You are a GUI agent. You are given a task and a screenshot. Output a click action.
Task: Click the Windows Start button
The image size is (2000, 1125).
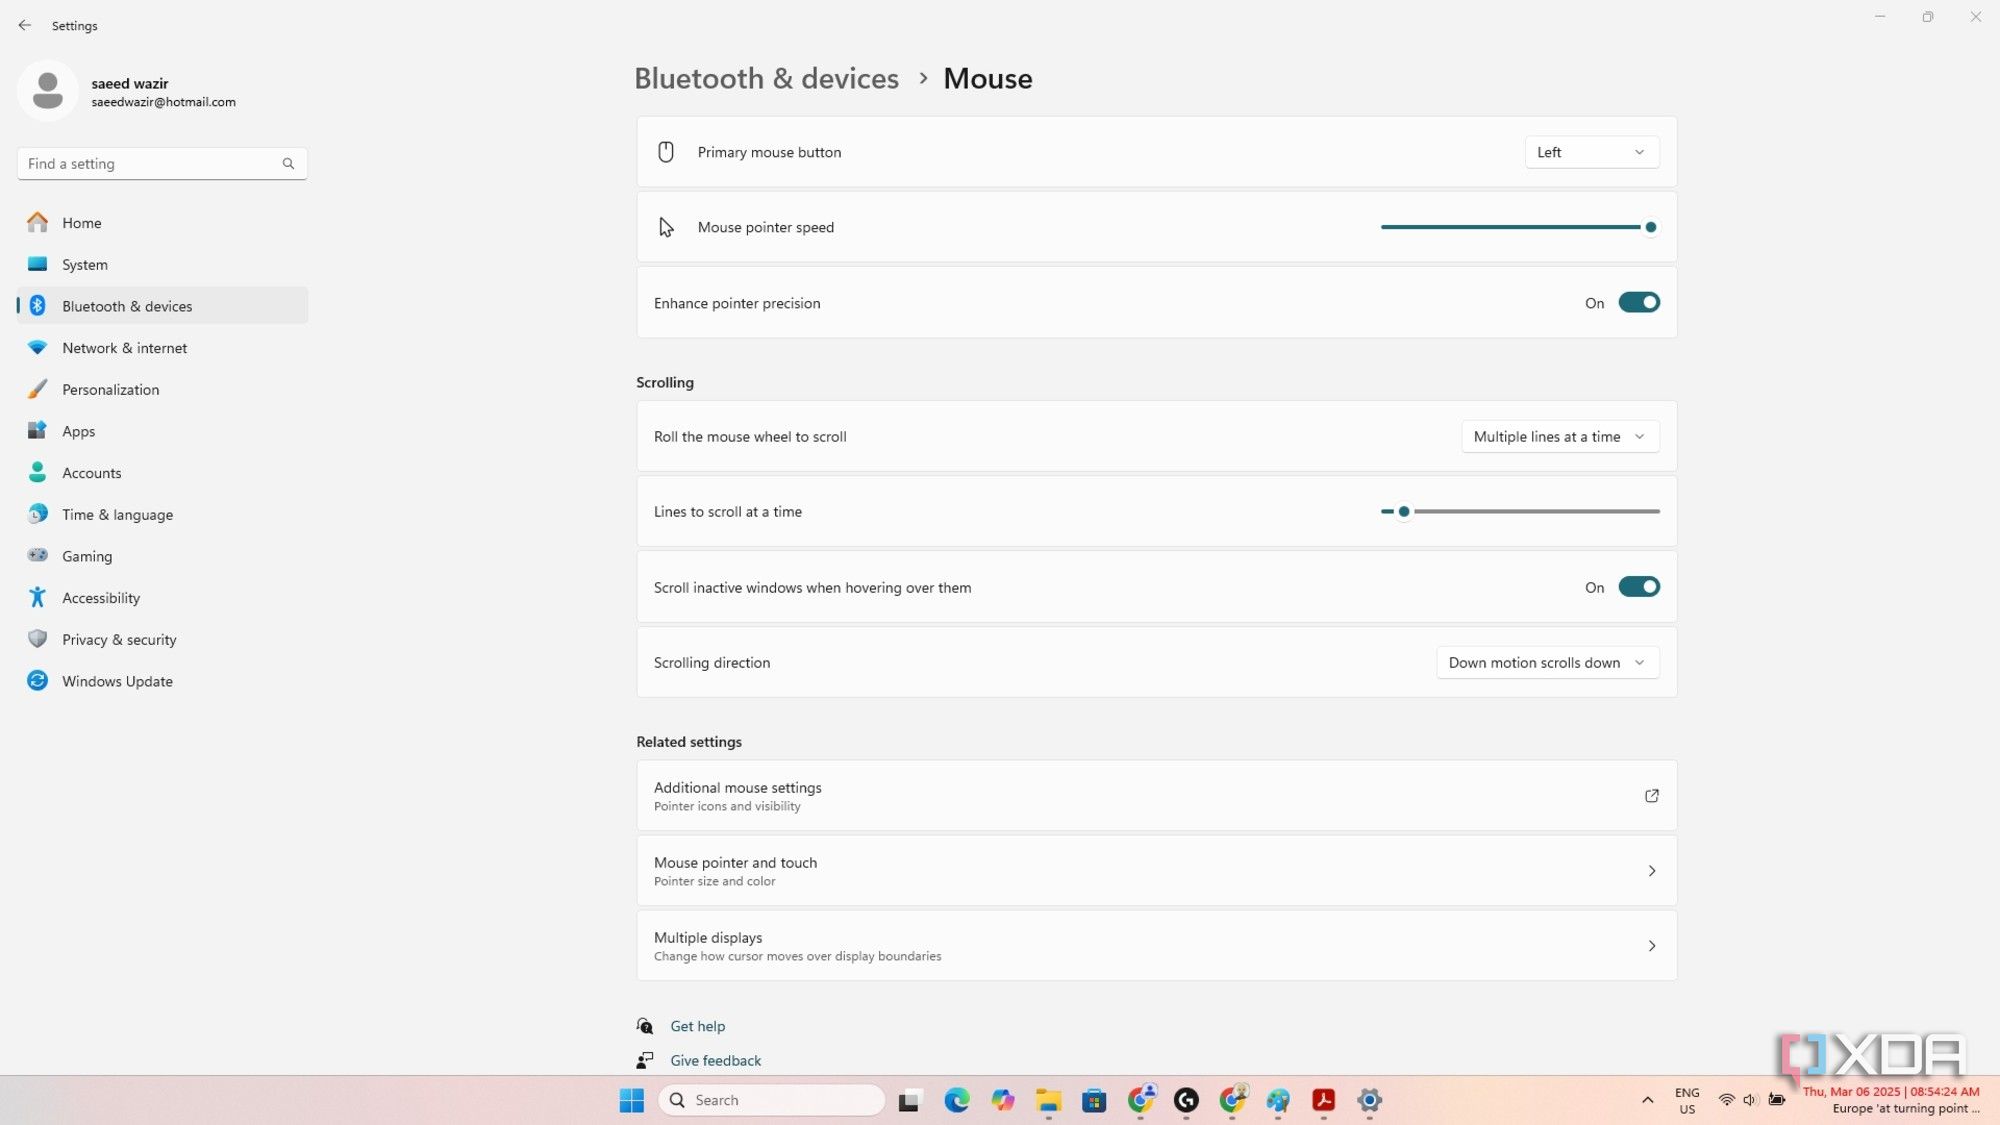(631, 1100)
